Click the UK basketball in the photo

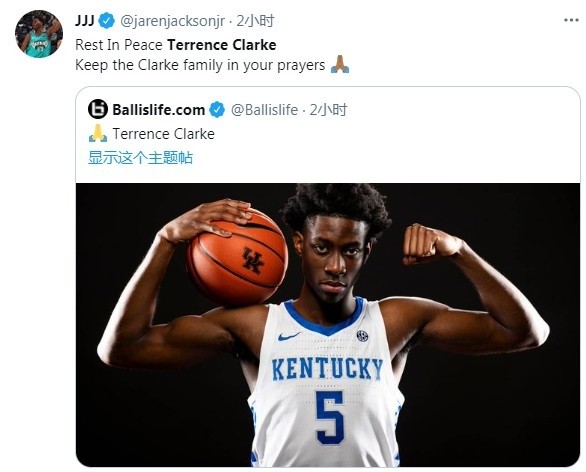[237, 257]
